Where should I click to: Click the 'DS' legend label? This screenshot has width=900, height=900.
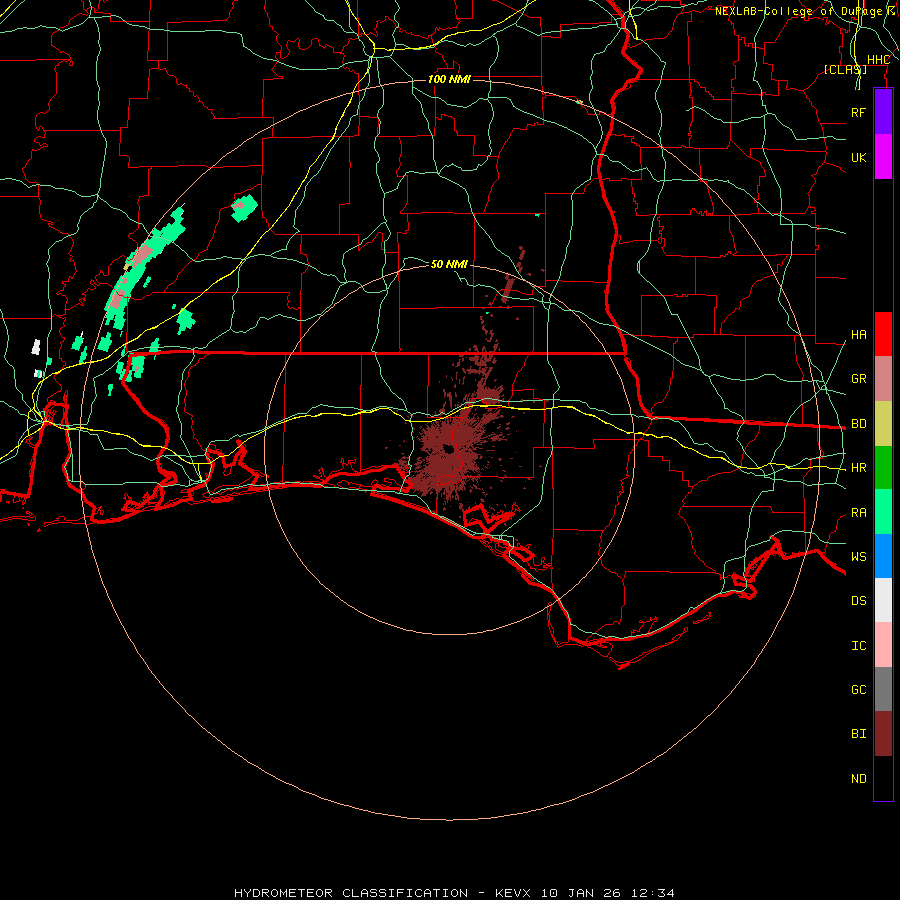858,601
